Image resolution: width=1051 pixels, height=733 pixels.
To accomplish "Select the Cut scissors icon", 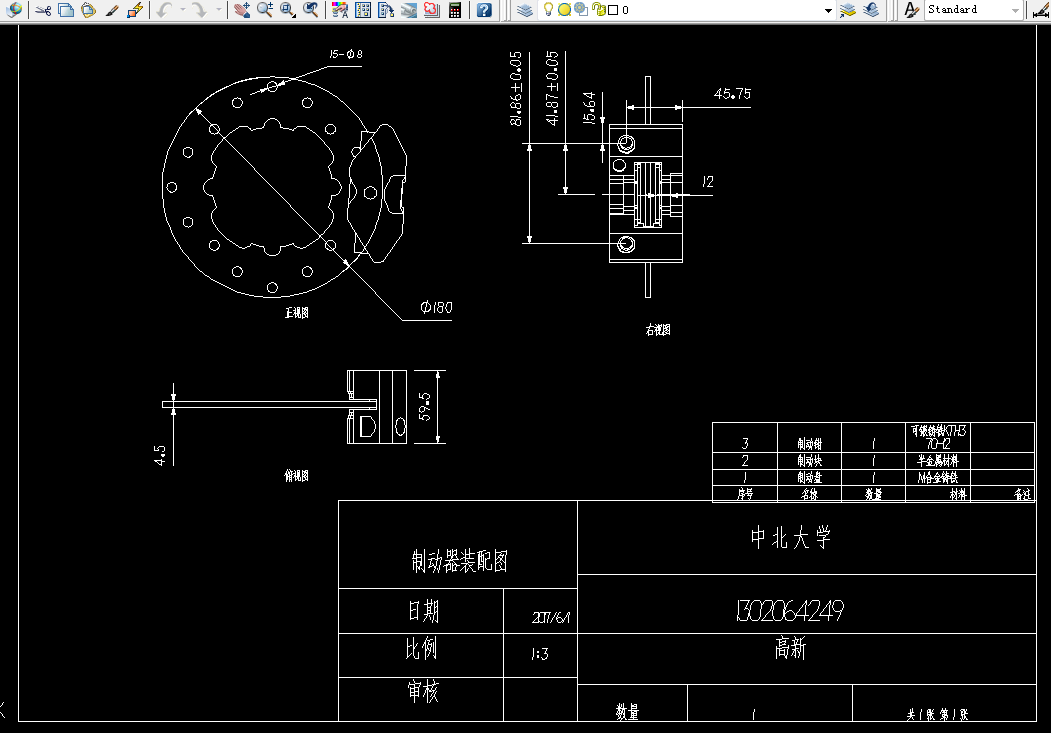I will pyautogui.click(x=44, y=10).
